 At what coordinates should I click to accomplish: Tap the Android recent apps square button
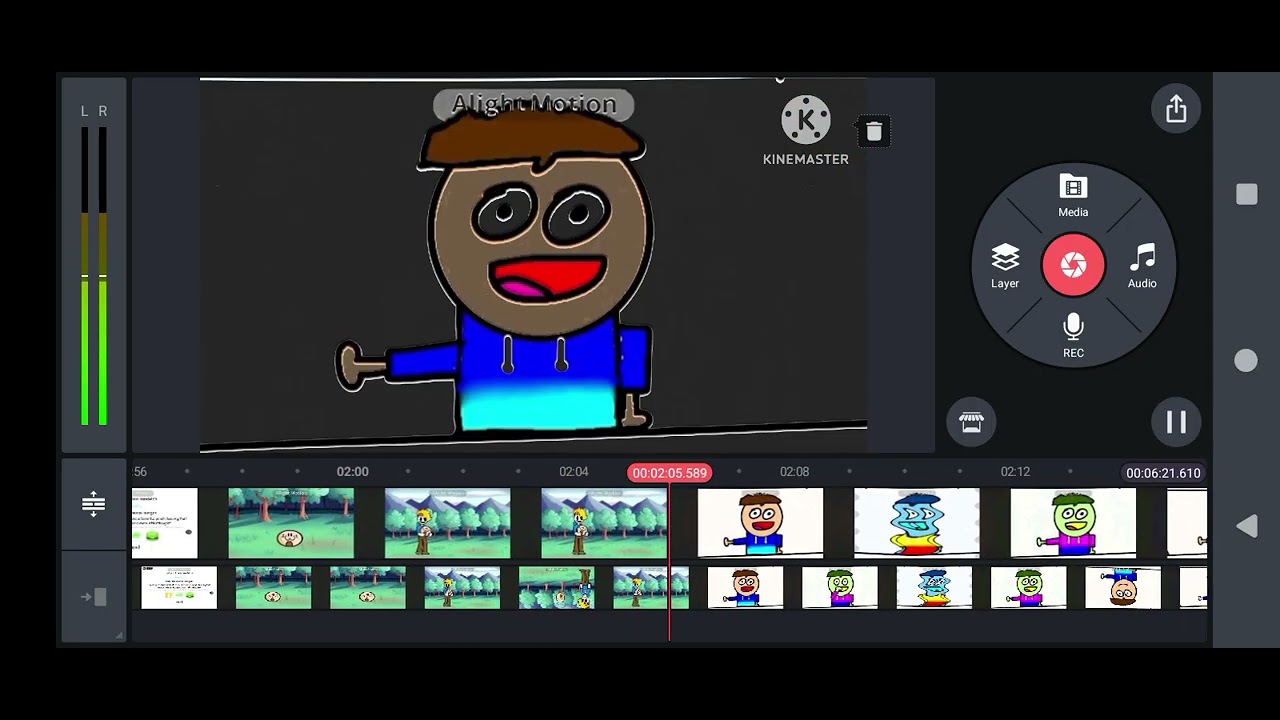pyautogui.click(x=1246, y=195)
